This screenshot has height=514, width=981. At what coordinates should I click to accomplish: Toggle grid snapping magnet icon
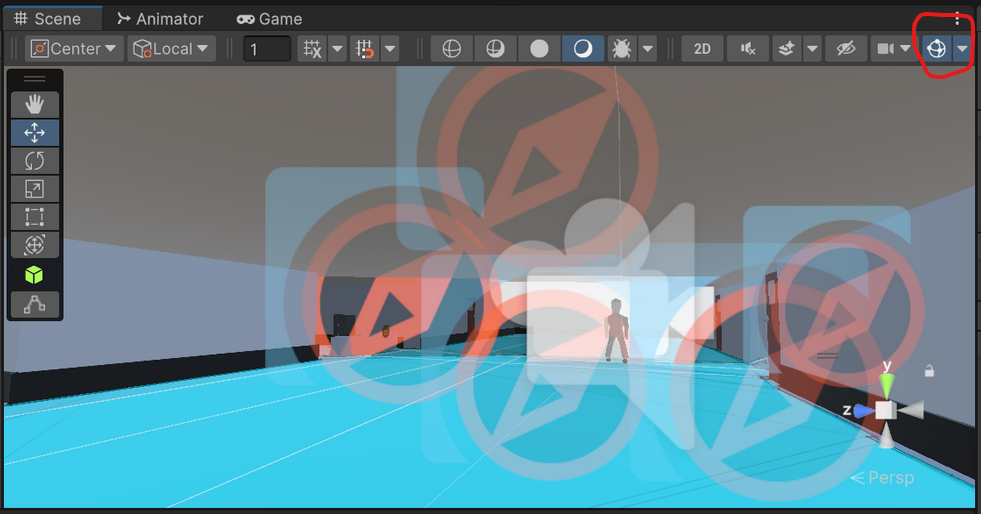point(365,49)
